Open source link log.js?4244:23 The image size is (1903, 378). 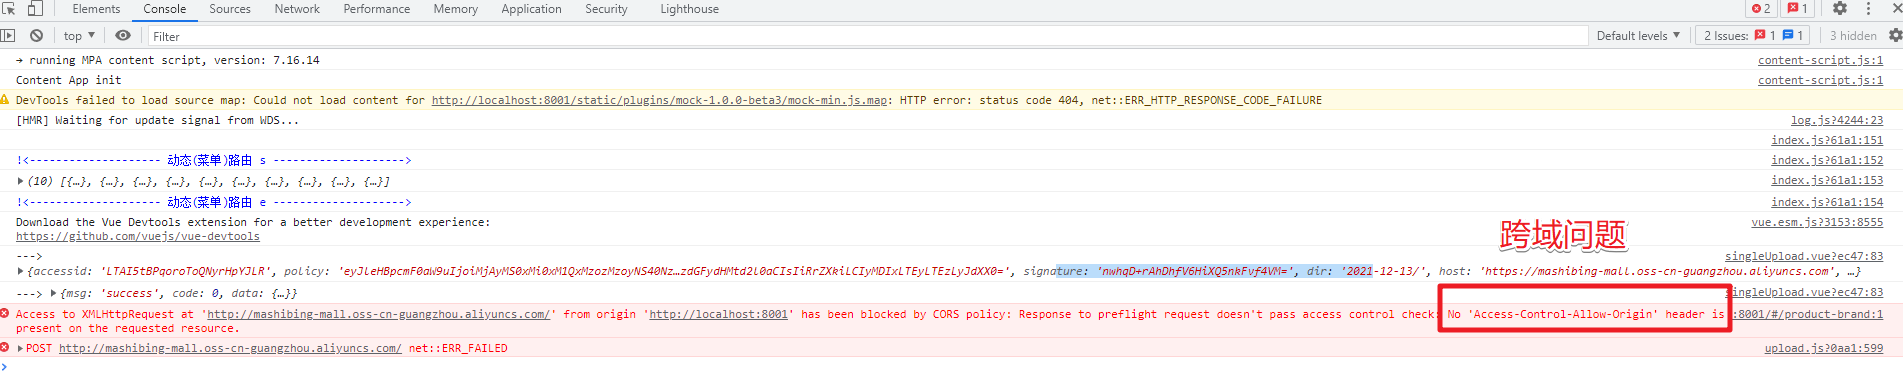tap(1836, 120)
